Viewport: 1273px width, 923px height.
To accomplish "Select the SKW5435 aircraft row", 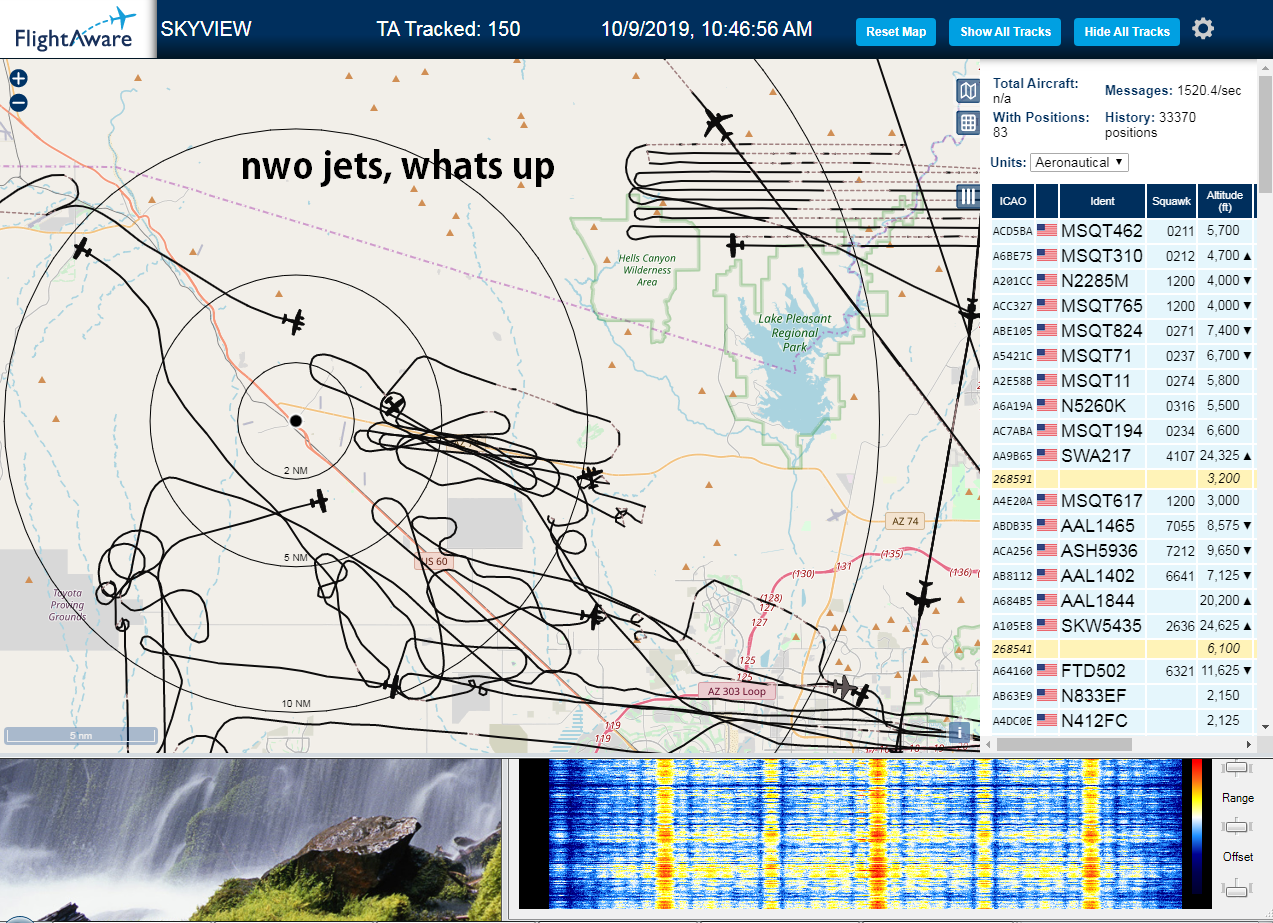I will coord(1121,626).
